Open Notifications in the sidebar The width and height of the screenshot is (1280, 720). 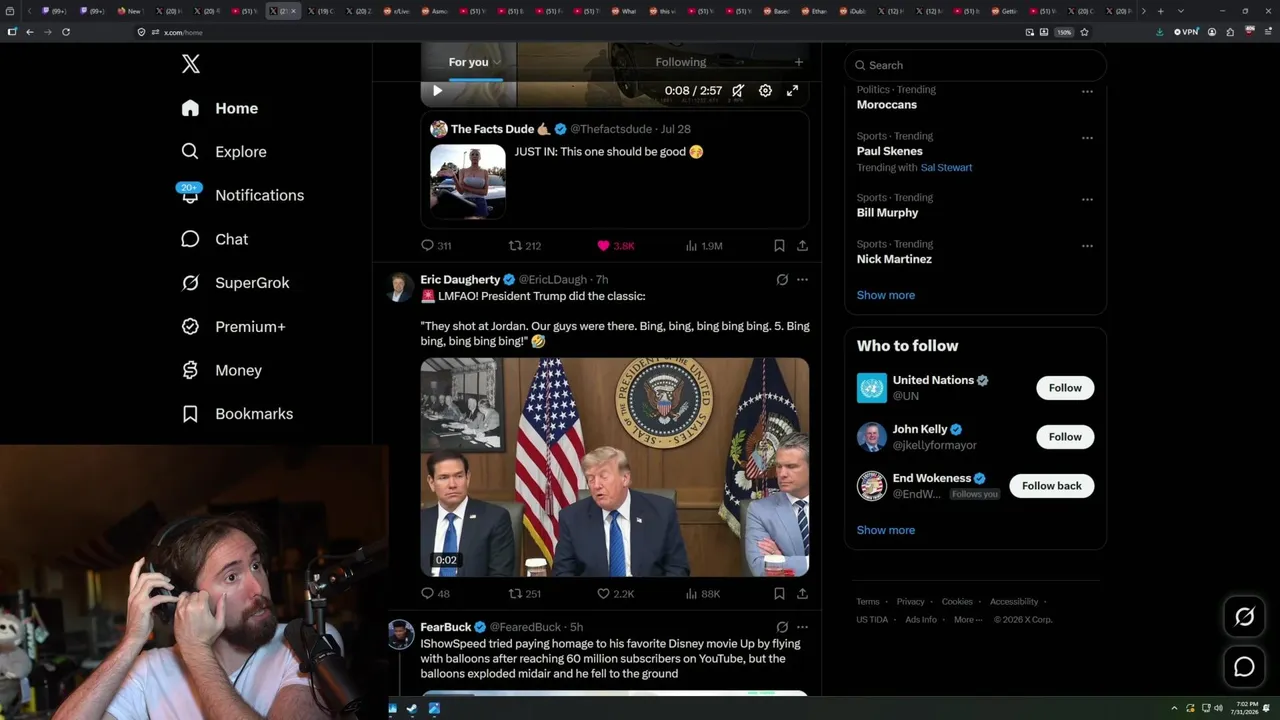[x=242, y=195]
